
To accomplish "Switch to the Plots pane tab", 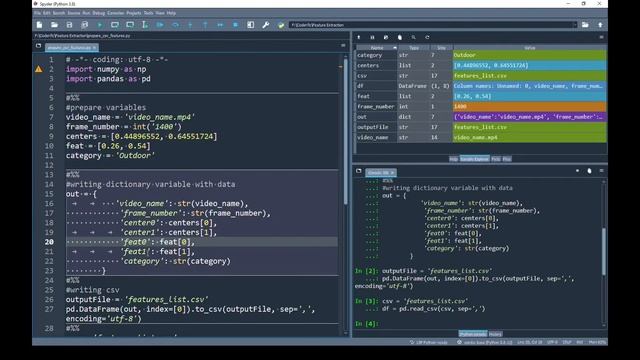I will [x=496, y=159].
